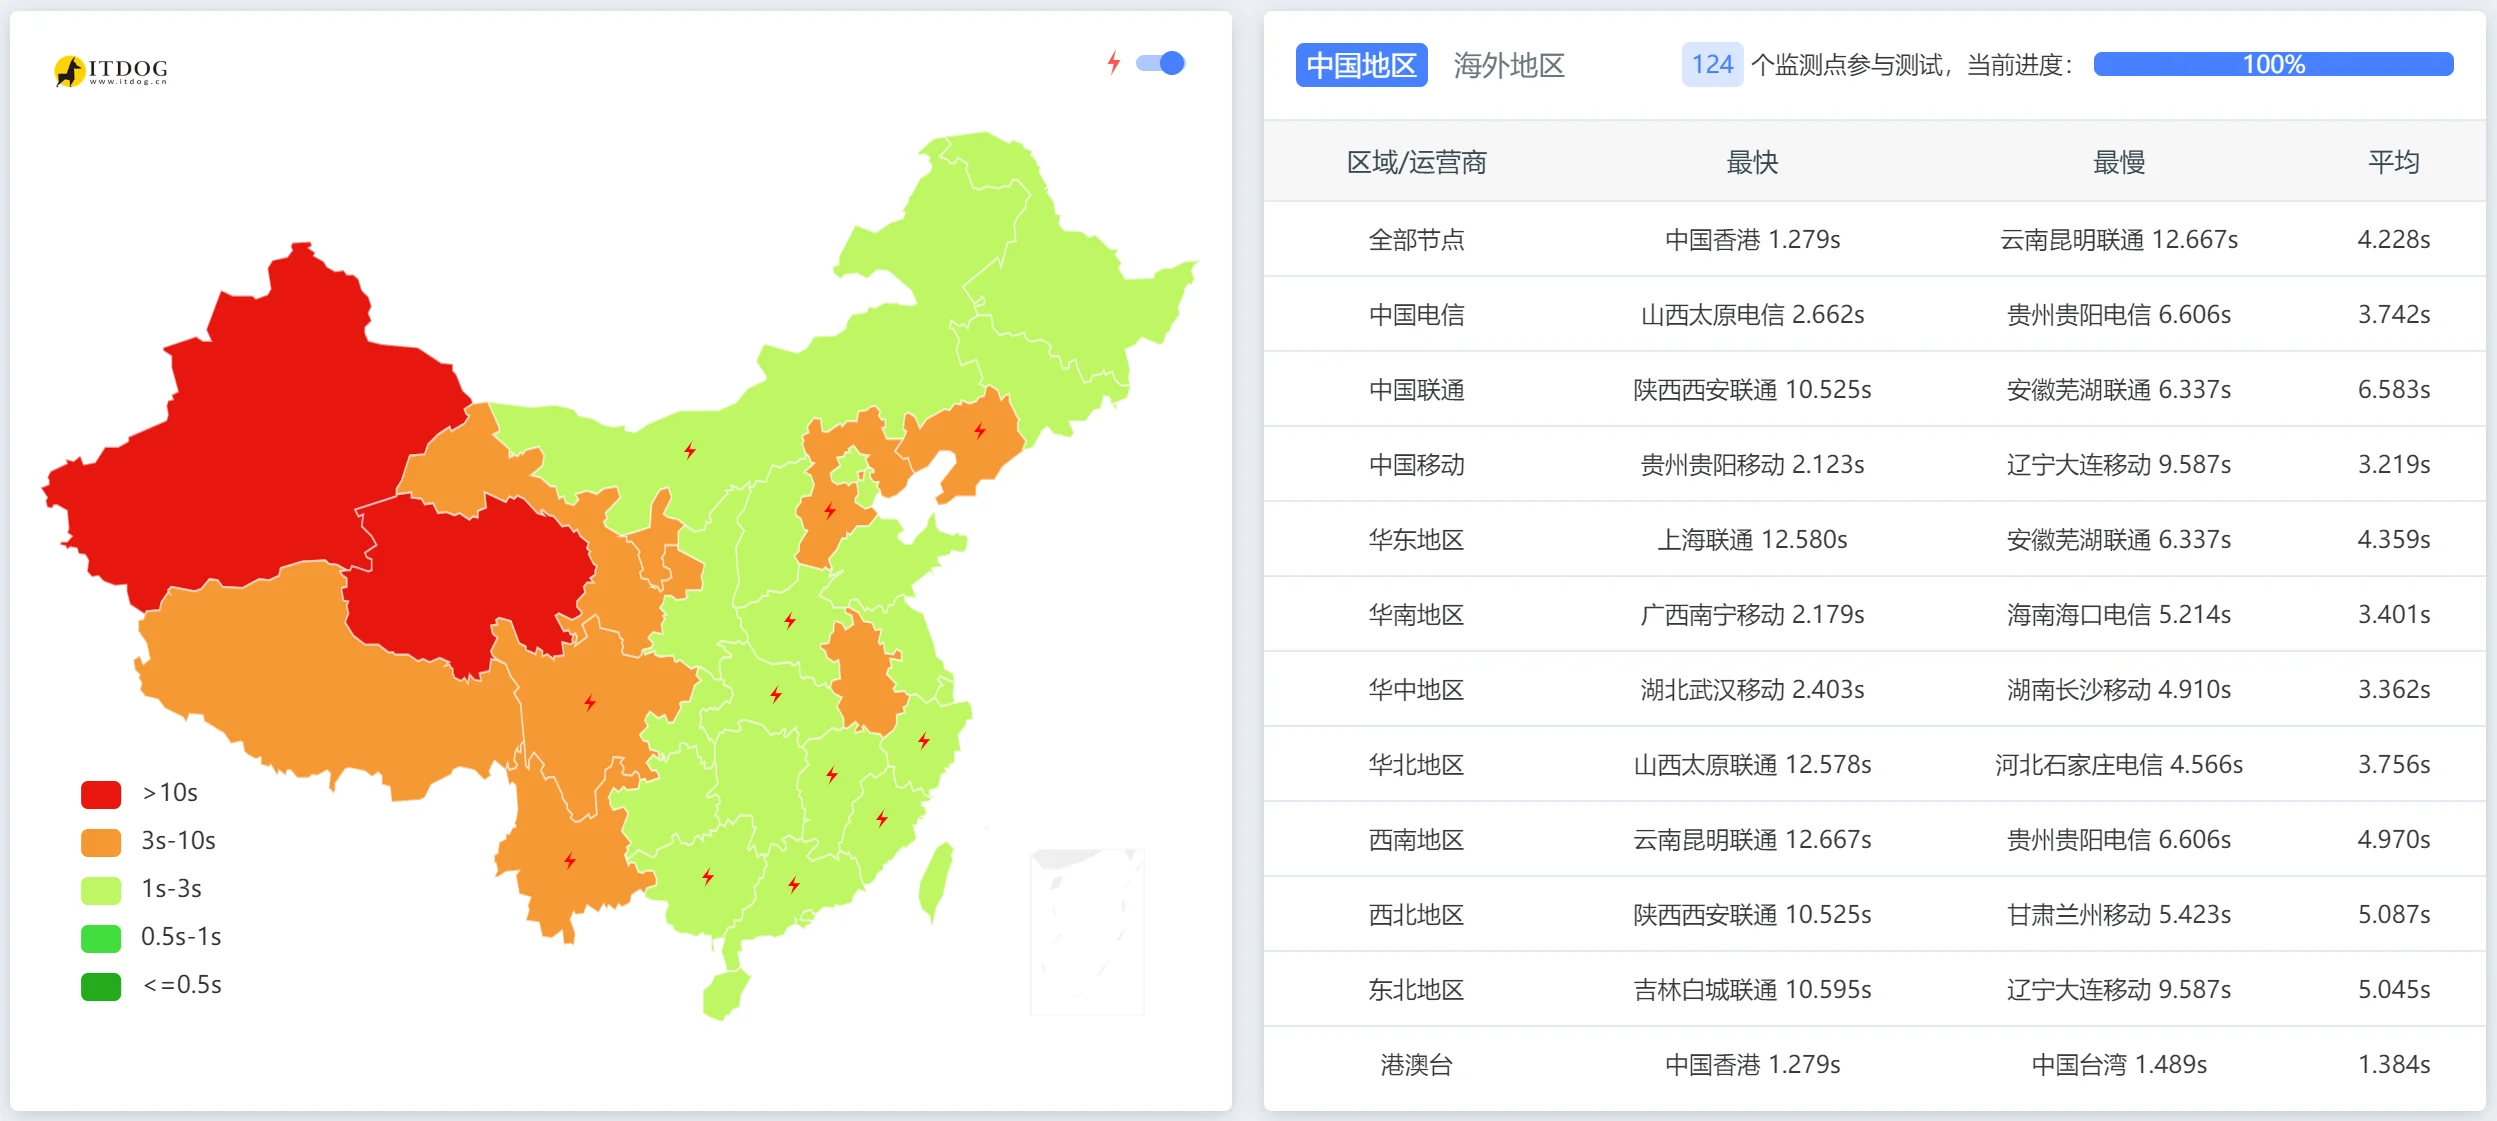Switch to the 海外地区 tab
Image resolution: width=2497 pixels, height=1121 pixels.
coord(1508,66)
